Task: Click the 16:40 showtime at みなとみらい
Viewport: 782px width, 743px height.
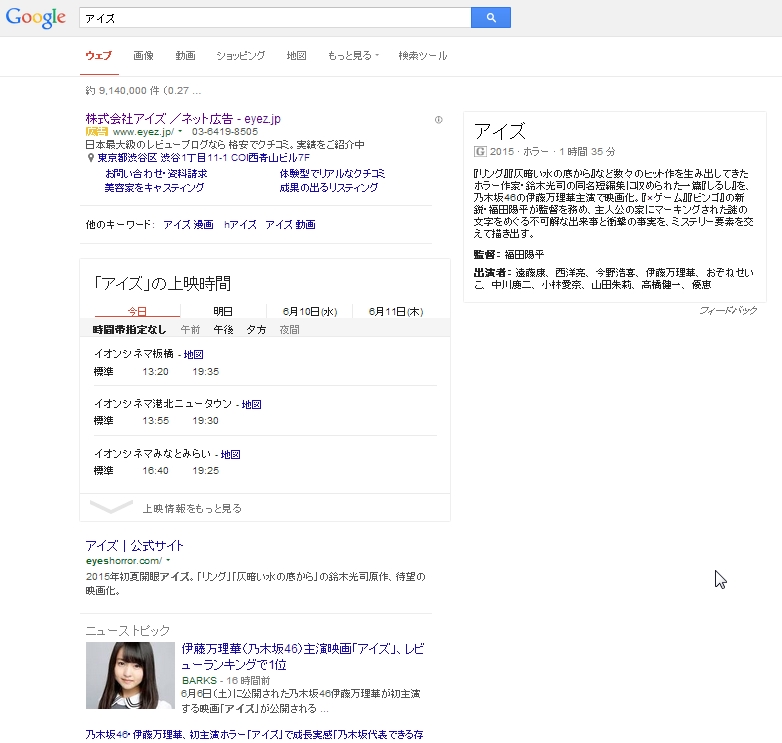Action: 156,470
